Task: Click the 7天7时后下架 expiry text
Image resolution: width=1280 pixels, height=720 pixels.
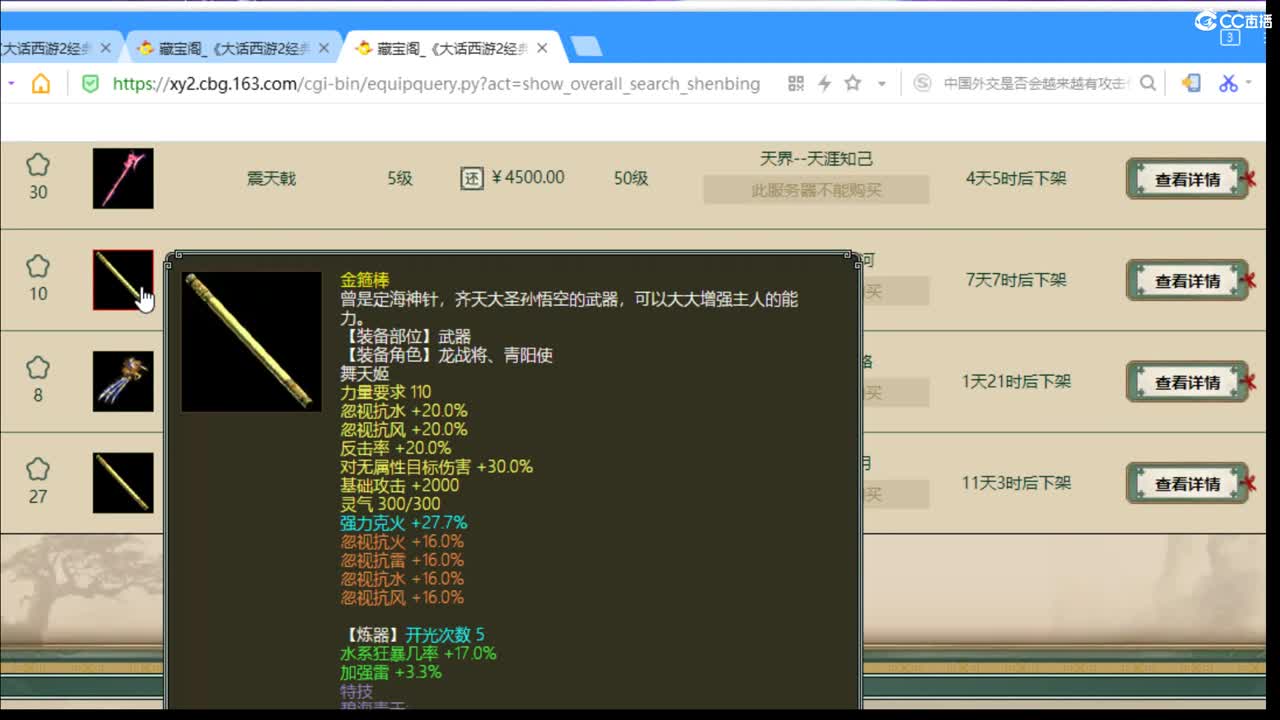Action: coord(1016,280)
